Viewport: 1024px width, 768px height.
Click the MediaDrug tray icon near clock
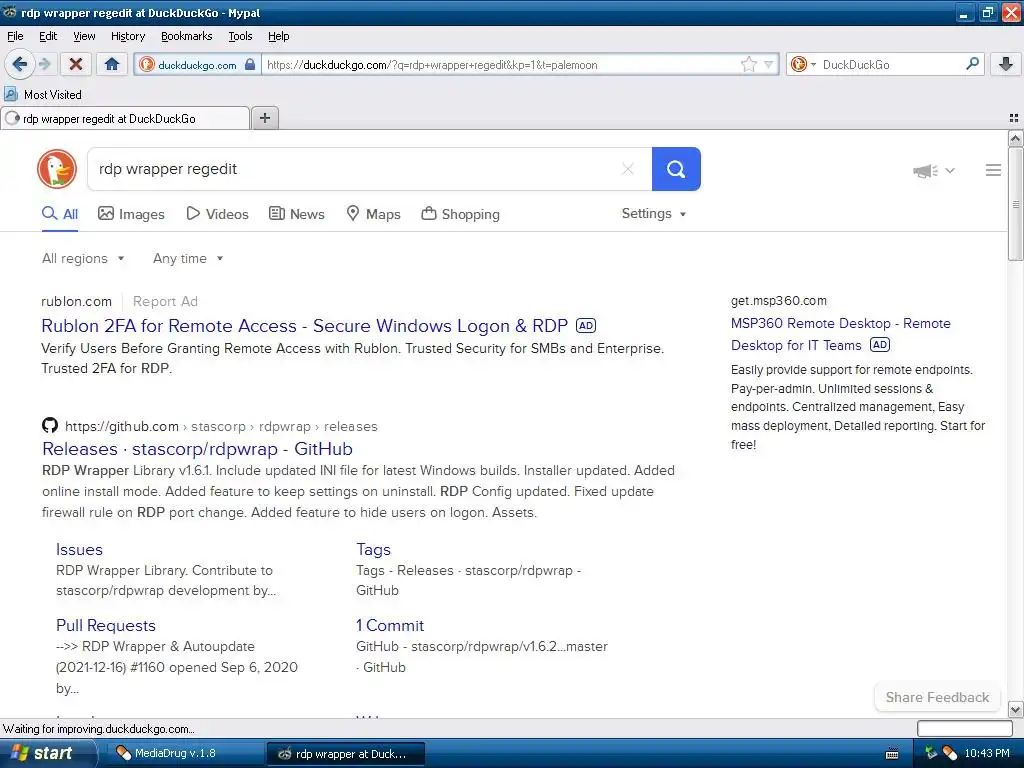pyautogui.click(x=950, y=753)
